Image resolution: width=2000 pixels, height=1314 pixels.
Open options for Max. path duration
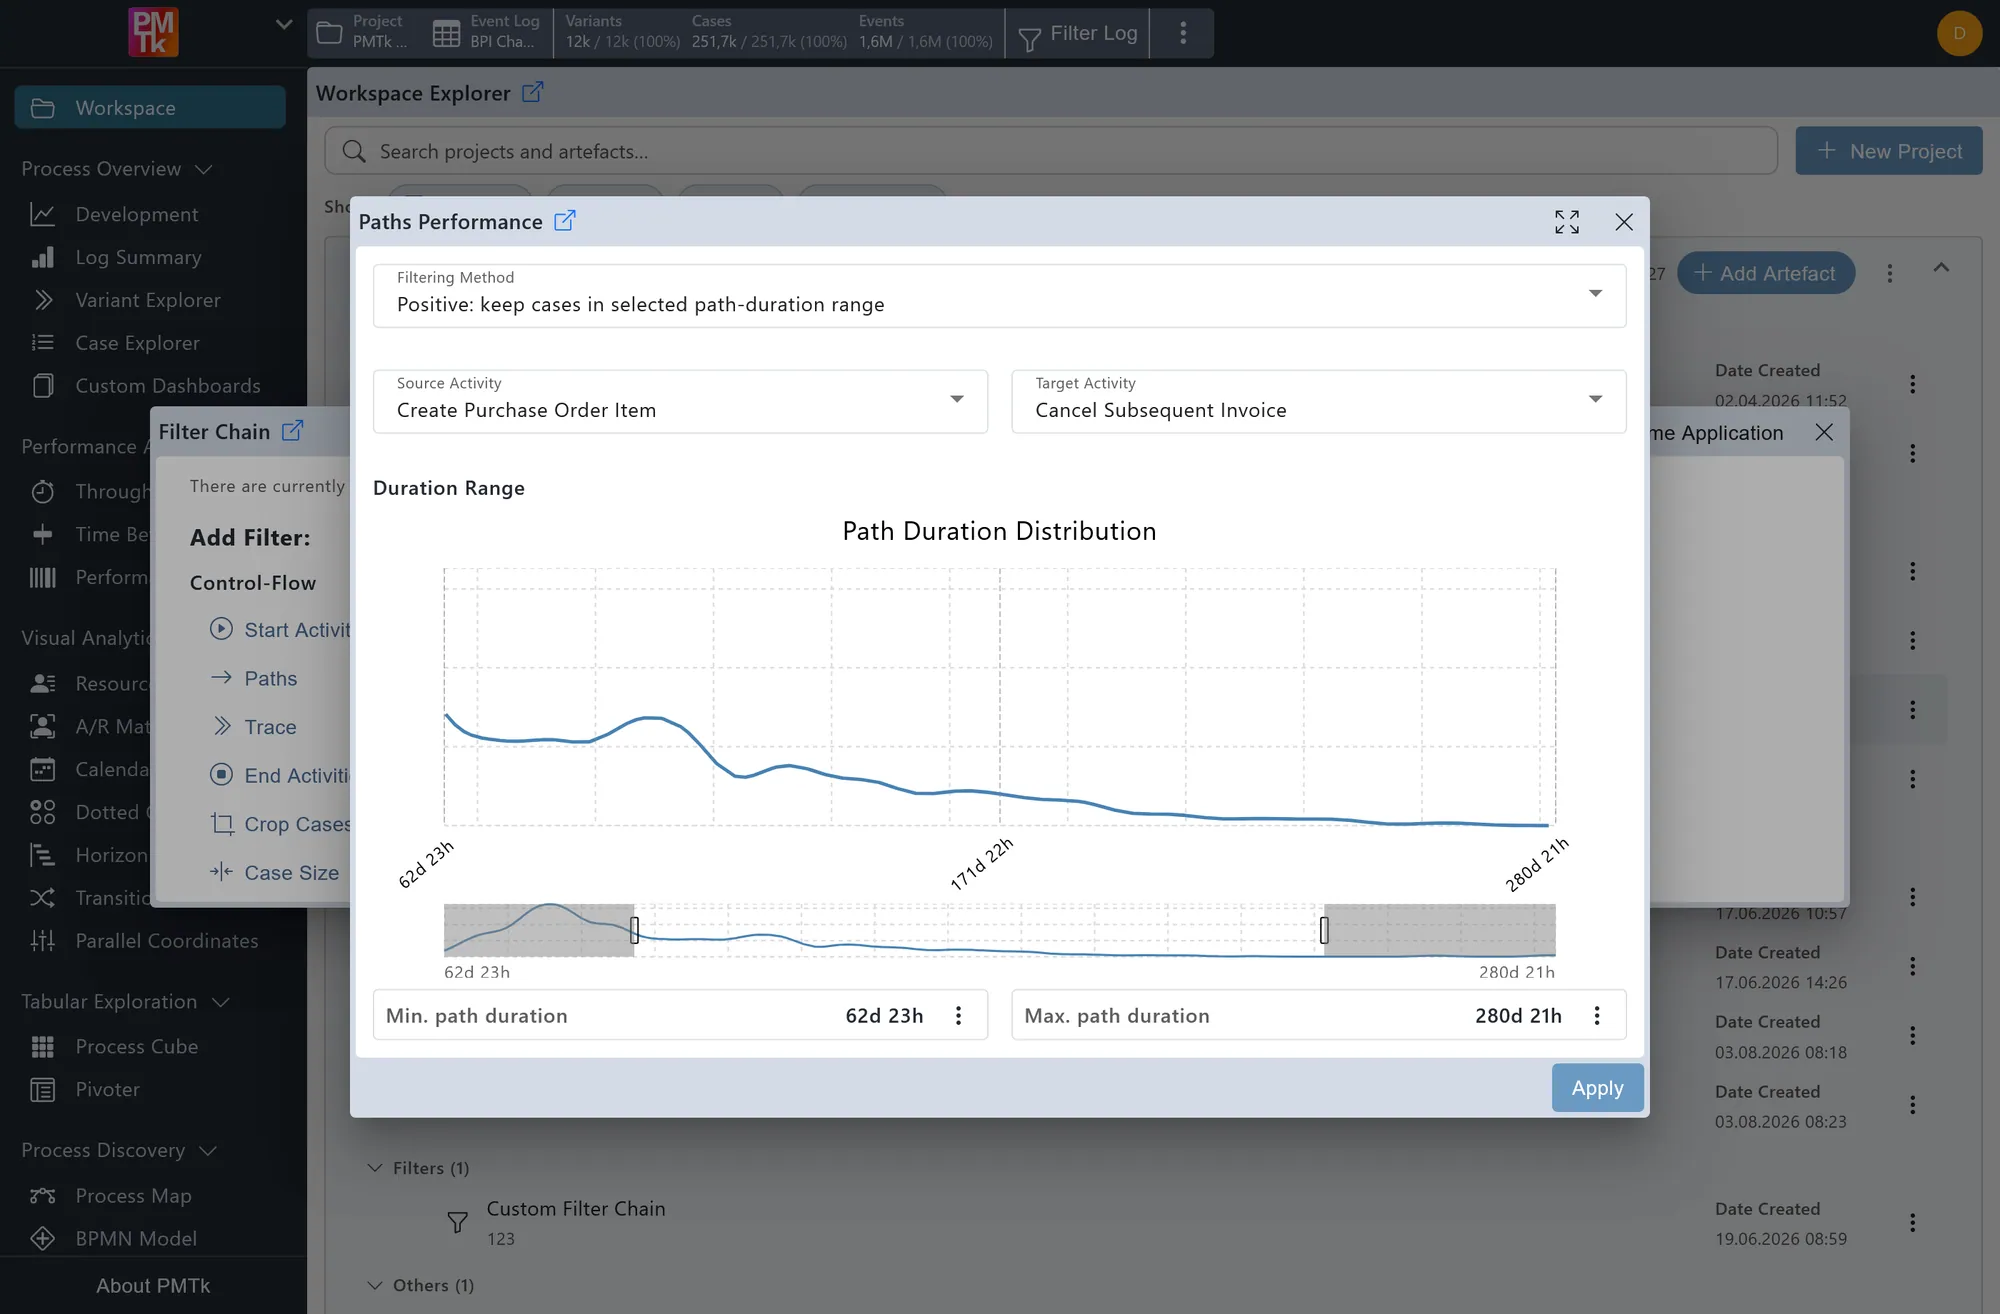tap(1597, 1015)
